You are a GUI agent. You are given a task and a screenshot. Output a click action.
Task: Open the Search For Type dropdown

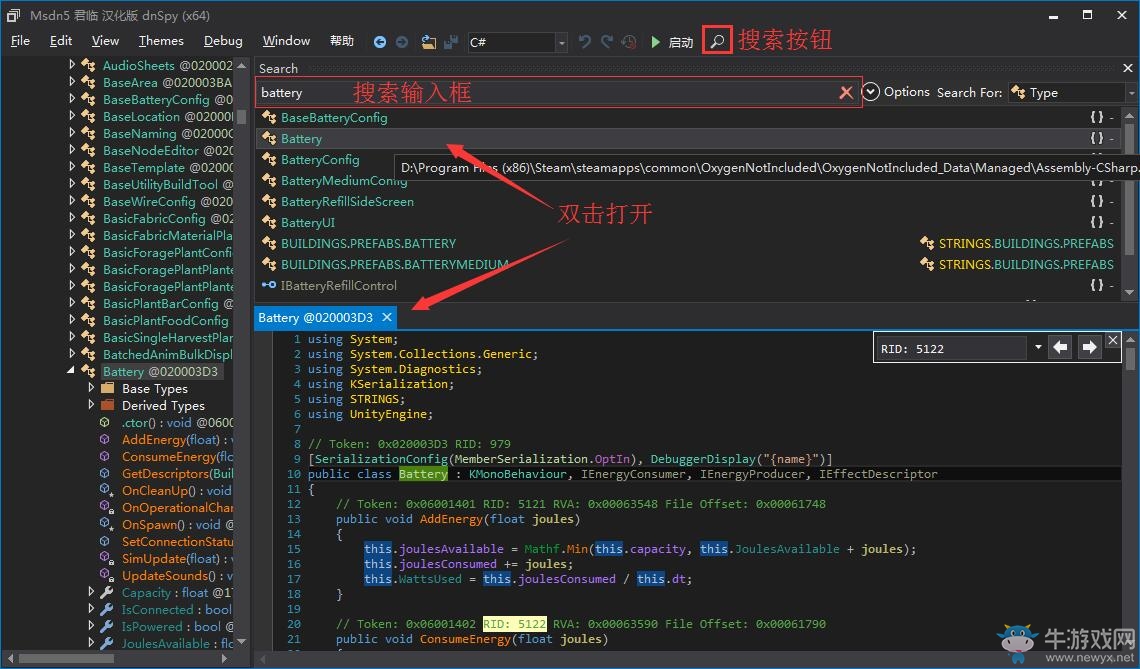coord(1131,93)
